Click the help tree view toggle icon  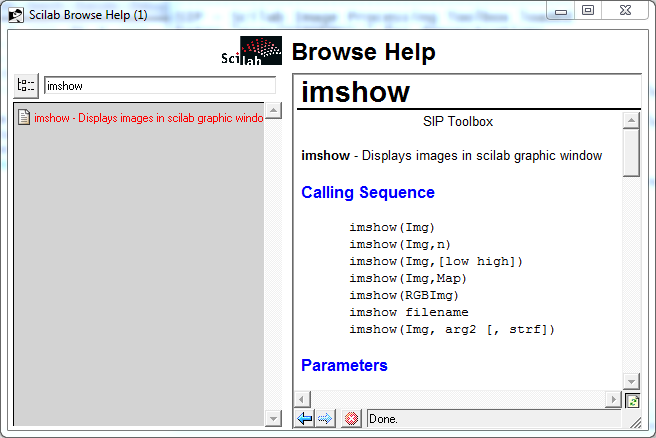tap(26, 86)
